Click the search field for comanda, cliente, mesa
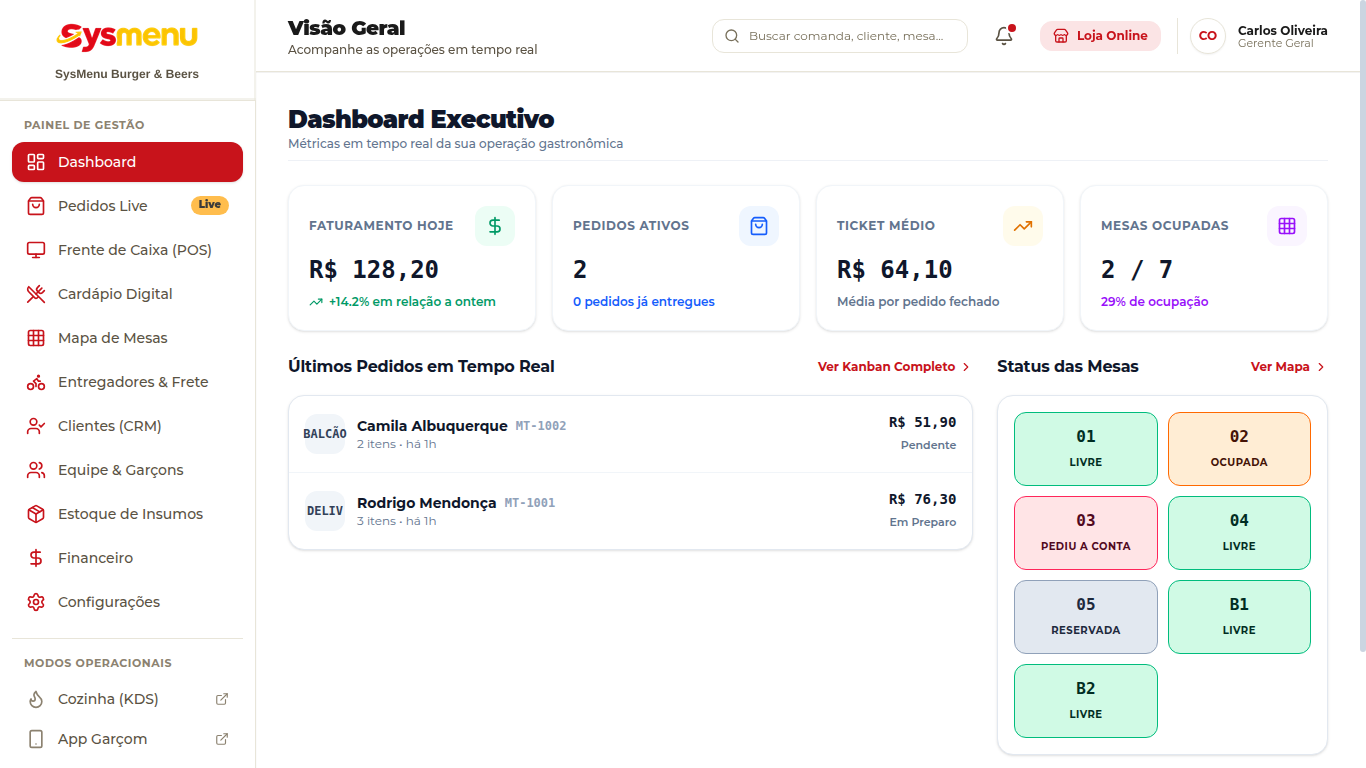1366x768 pixels. (840, 36)
